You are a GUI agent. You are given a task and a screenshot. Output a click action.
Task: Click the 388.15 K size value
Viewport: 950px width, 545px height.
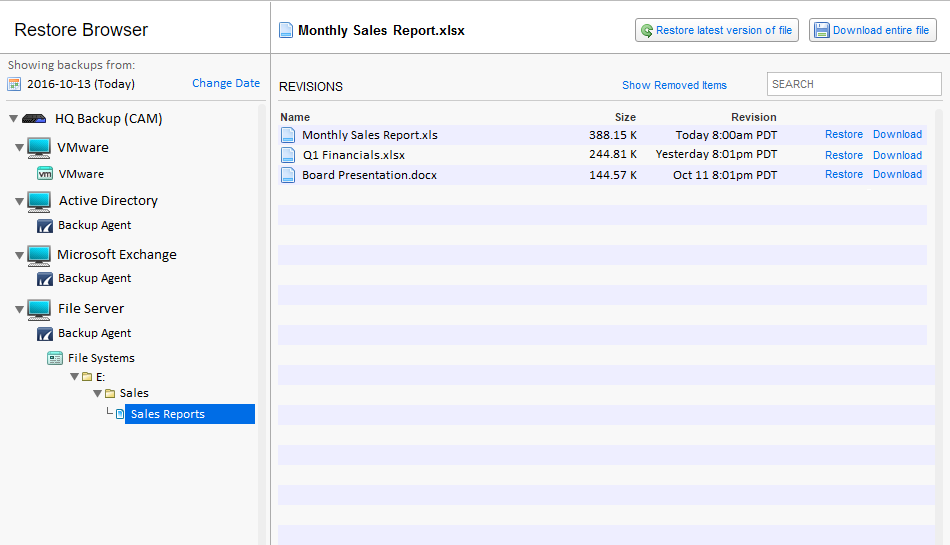click(613, 135)
